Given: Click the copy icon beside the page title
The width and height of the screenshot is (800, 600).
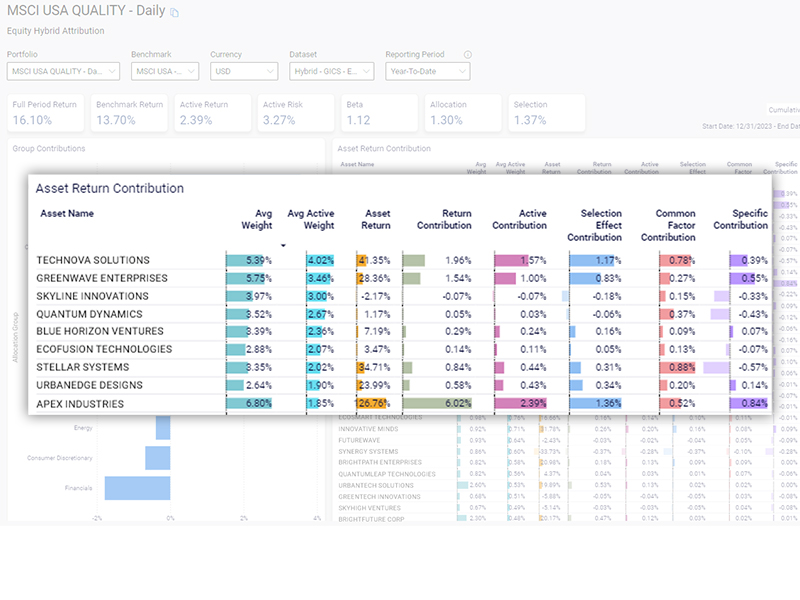Looking at the screenshot, I should click(175, 13).
